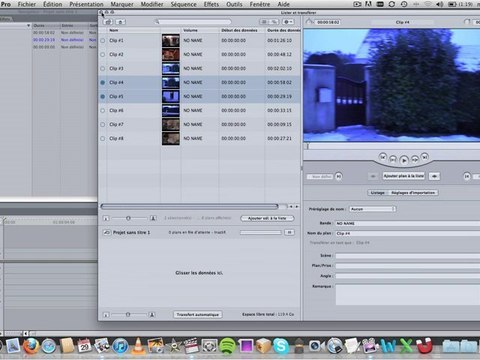Open the Effets menu

pos(211,4)
